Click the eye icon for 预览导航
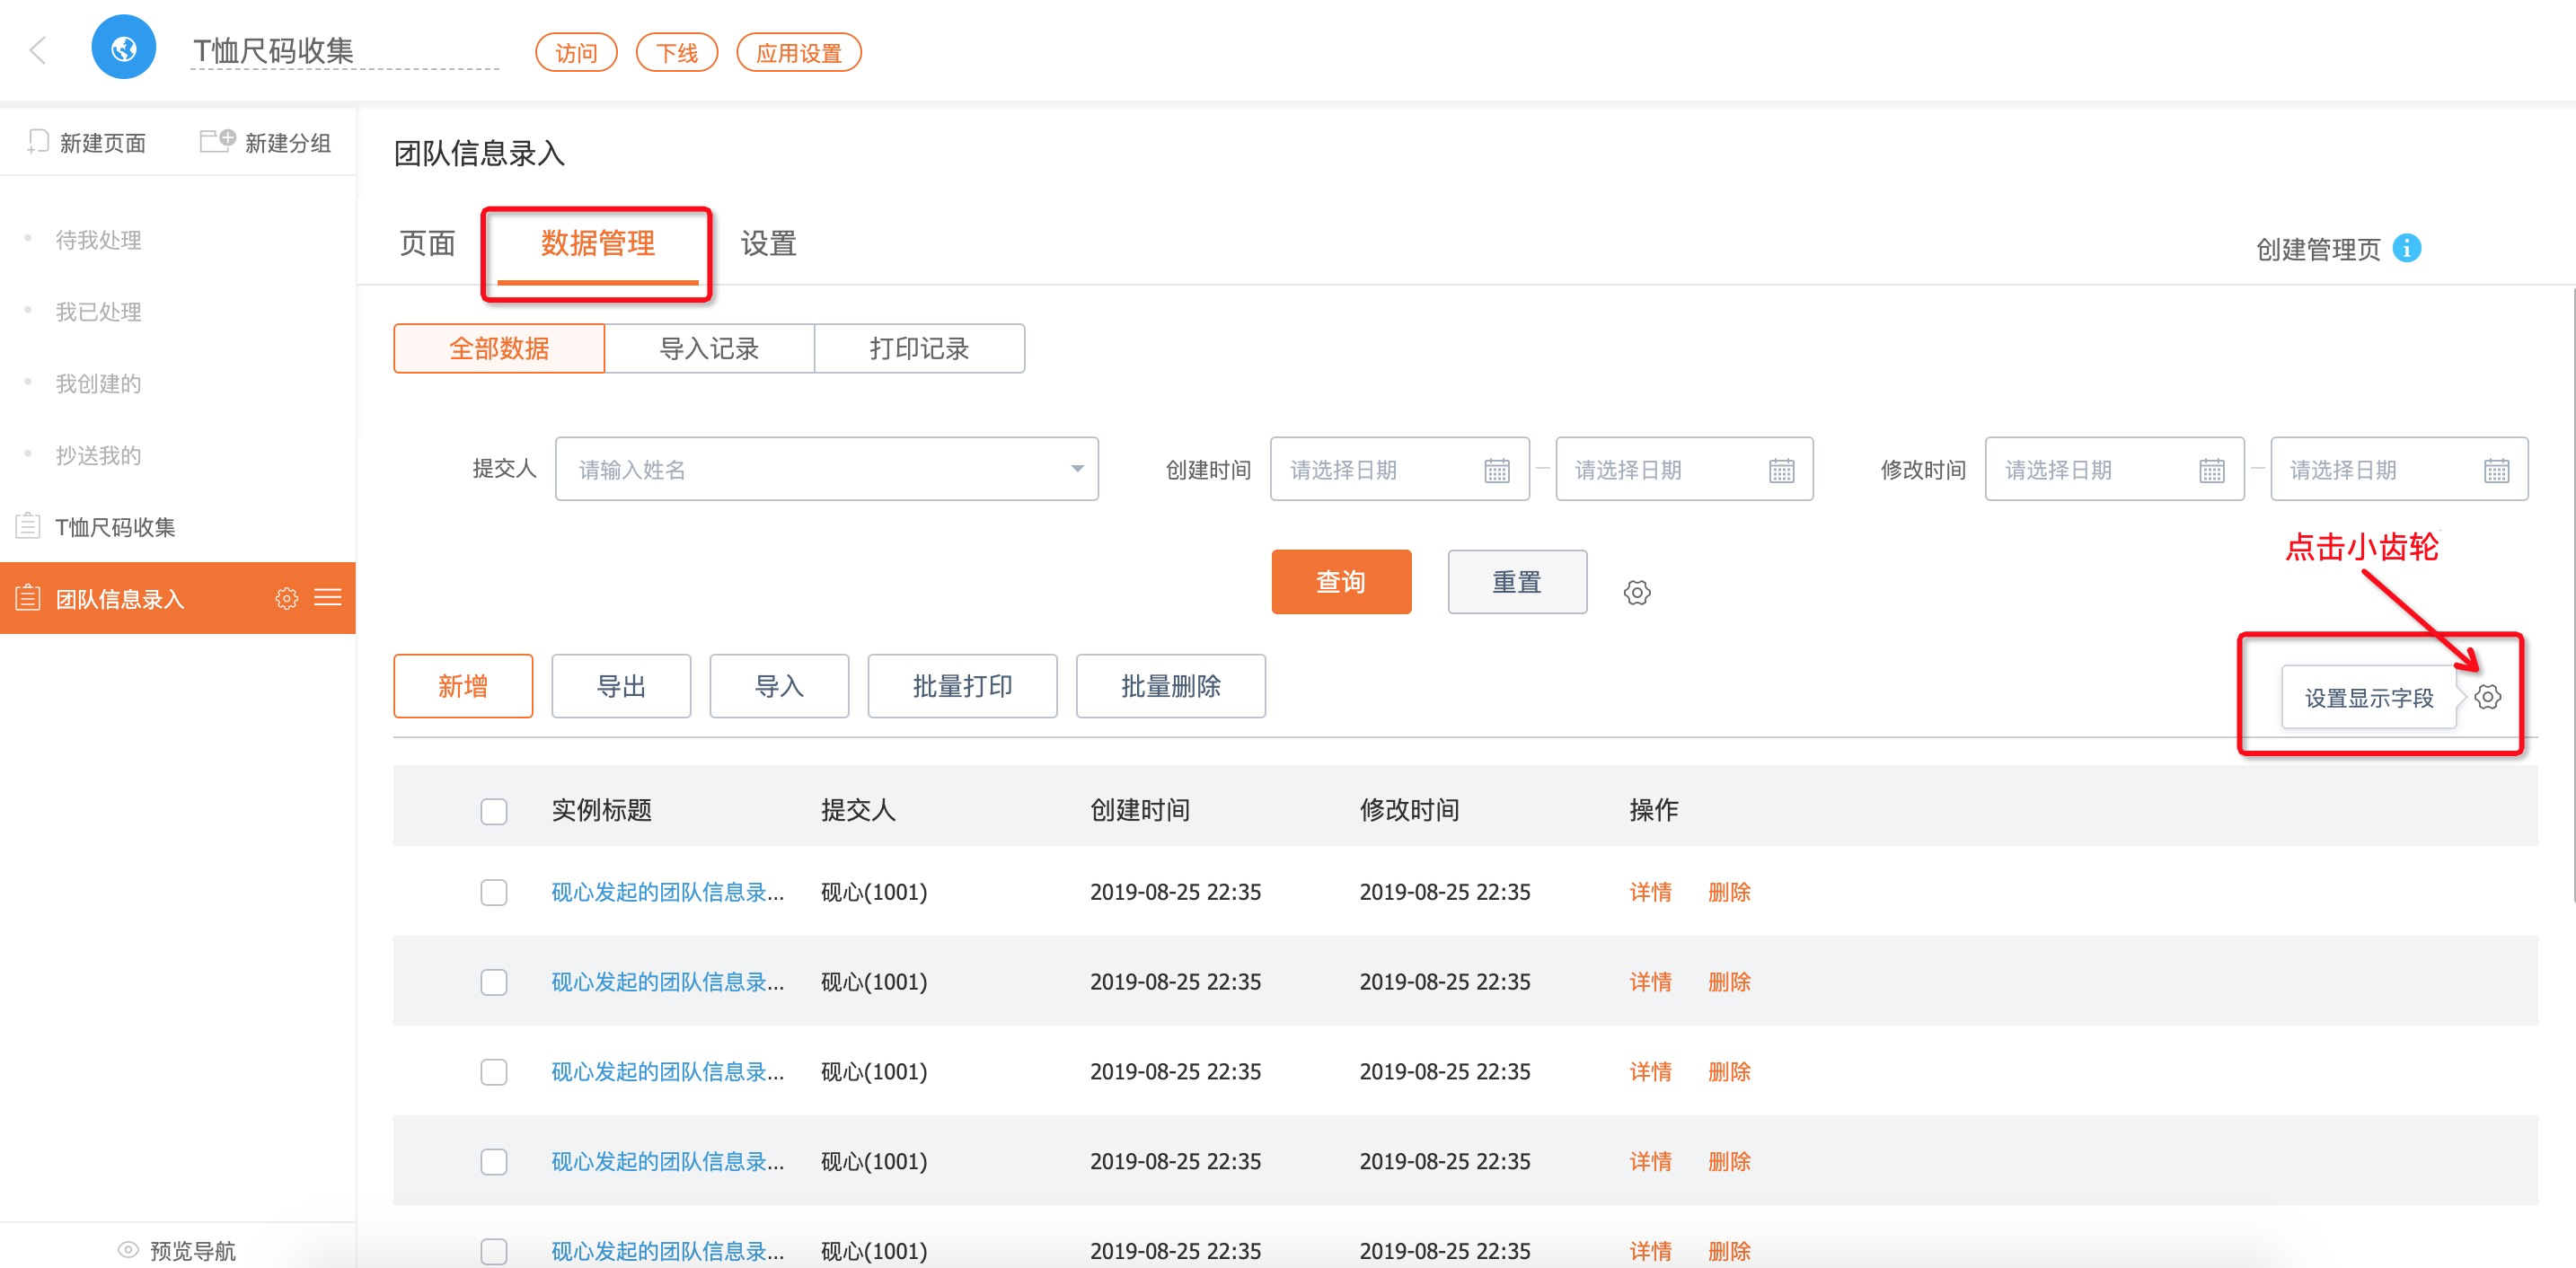 click(x=128, y=1249)
